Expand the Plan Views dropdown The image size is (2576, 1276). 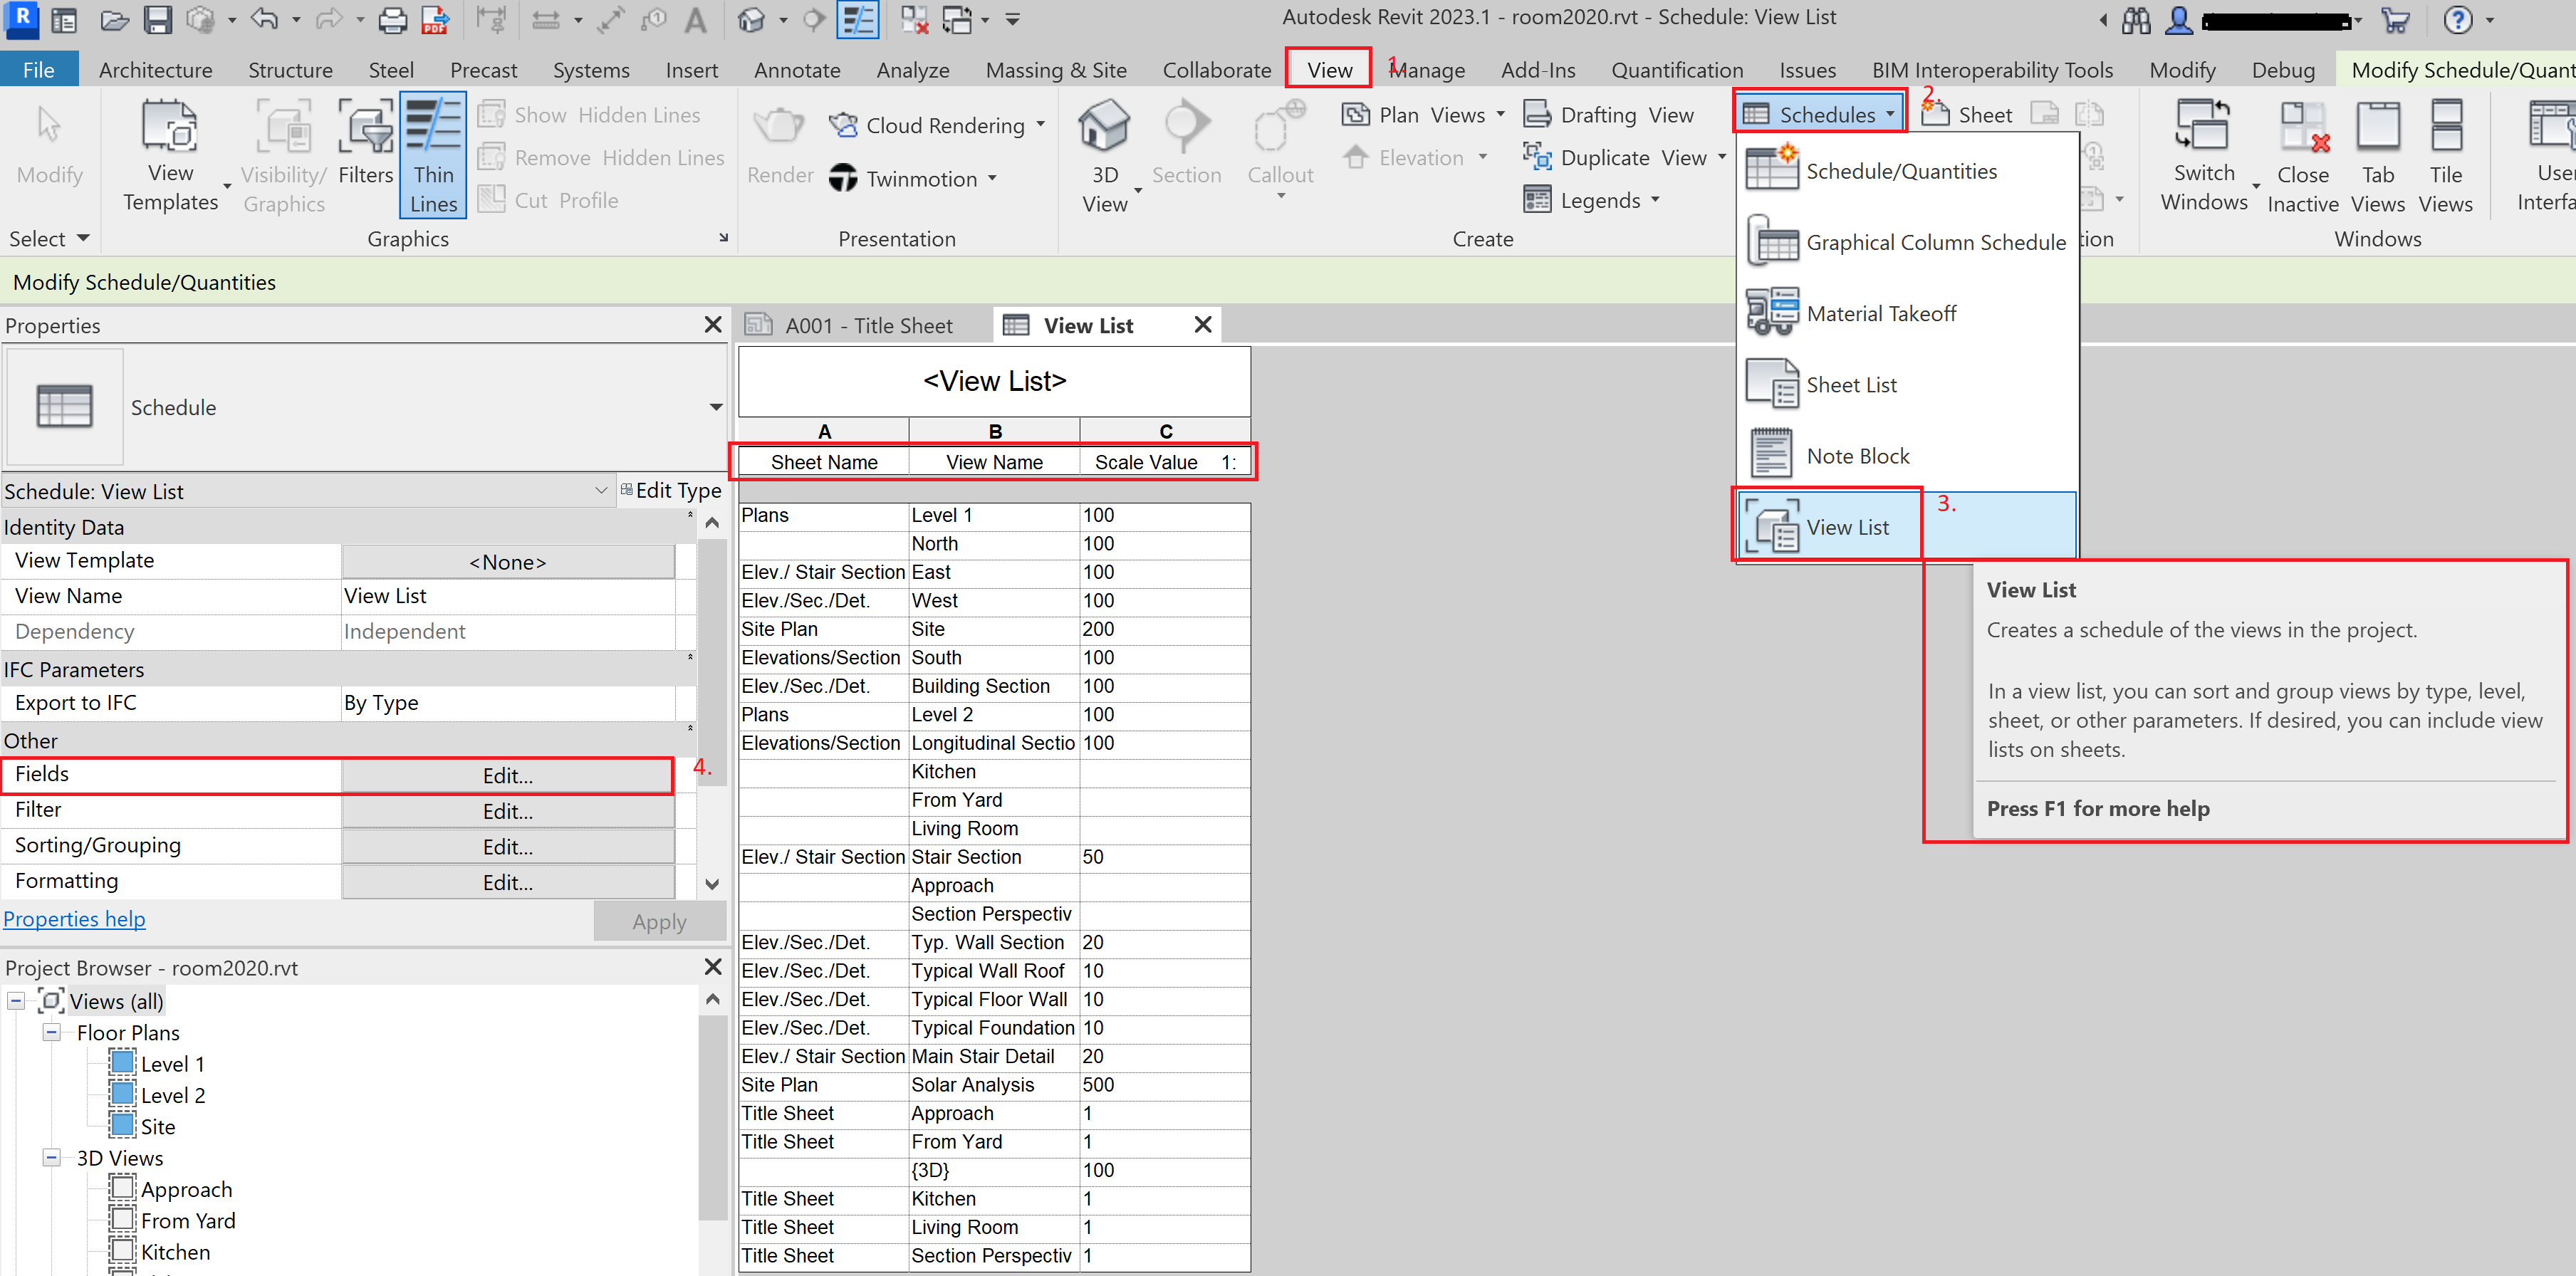(x=1500, y=115)
